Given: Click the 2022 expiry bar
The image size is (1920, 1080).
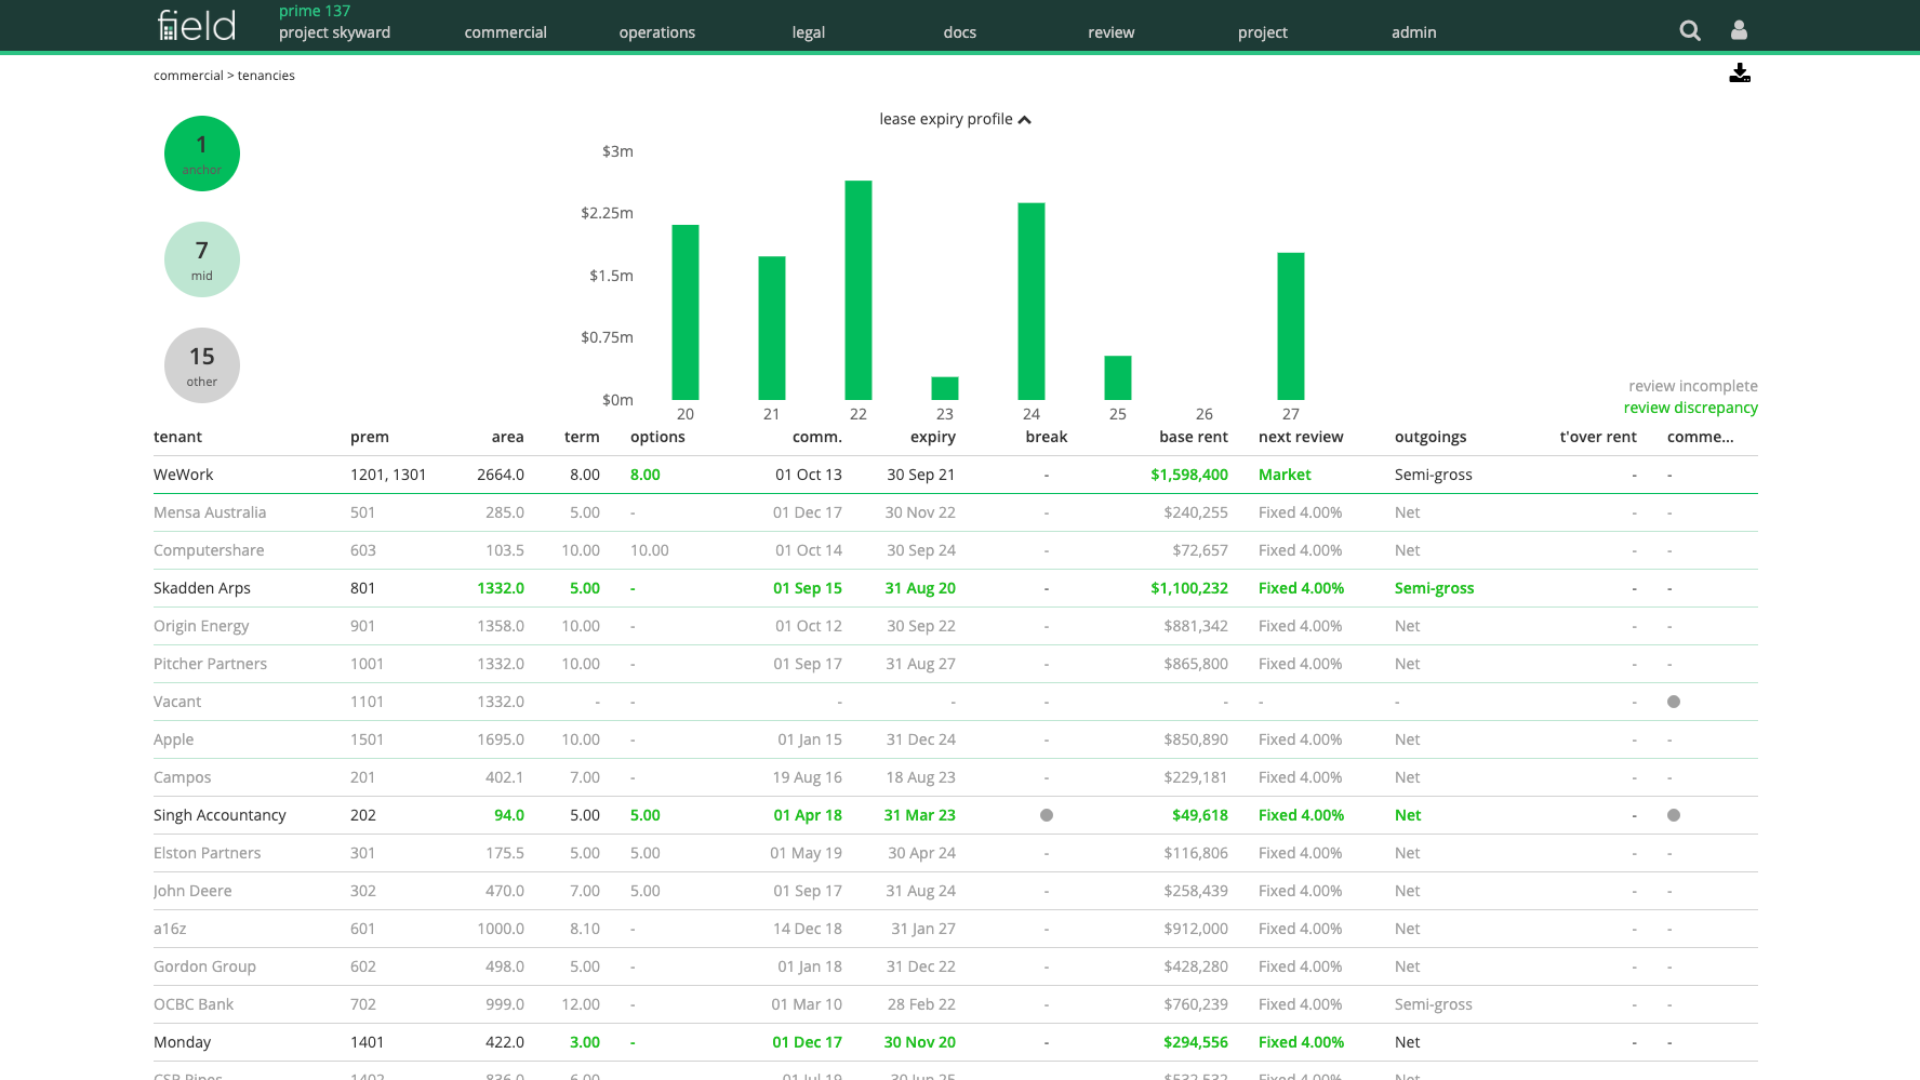Looking at the screenshot, I should (x=858, y=290).
